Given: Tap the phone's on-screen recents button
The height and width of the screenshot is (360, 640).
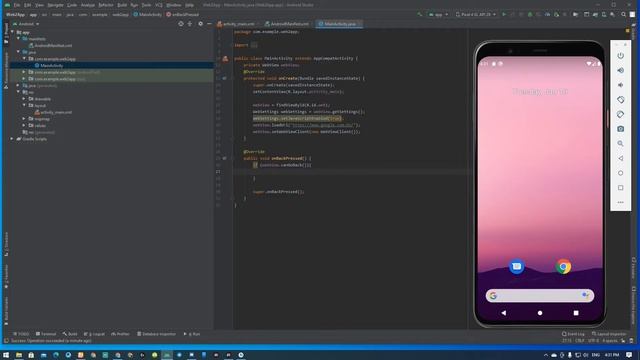Looking at the screenshot, I should click(576, 313).
